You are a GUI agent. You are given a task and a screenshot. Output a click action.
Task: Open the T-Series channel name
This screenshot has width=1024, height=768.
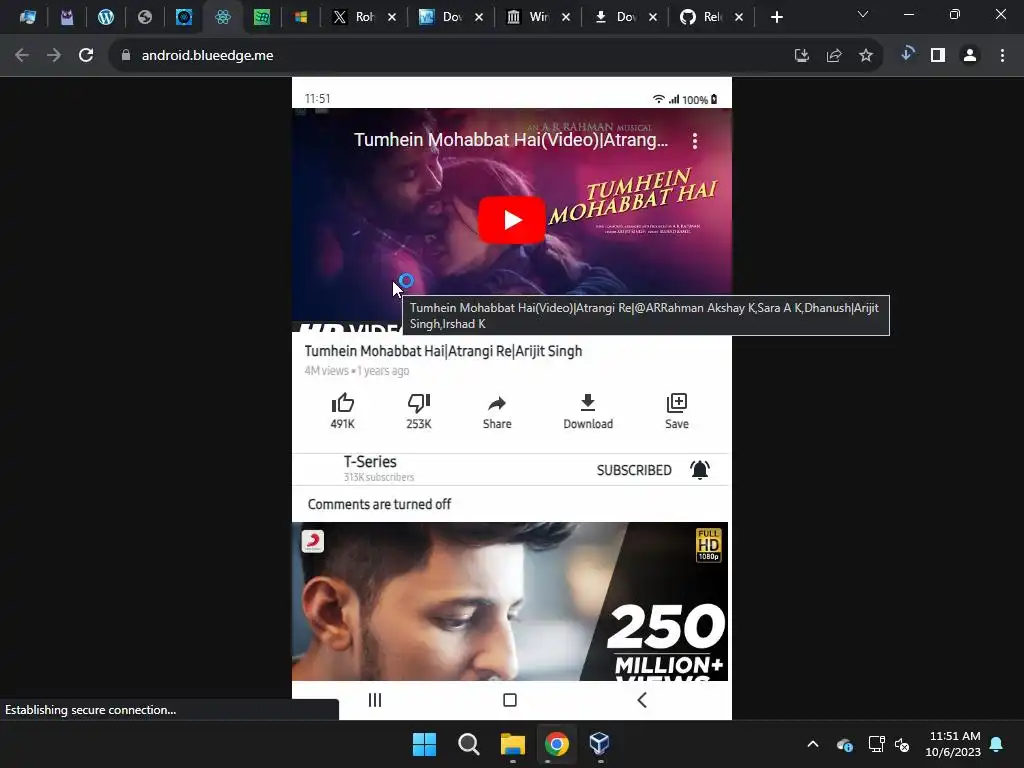[370, 462]
